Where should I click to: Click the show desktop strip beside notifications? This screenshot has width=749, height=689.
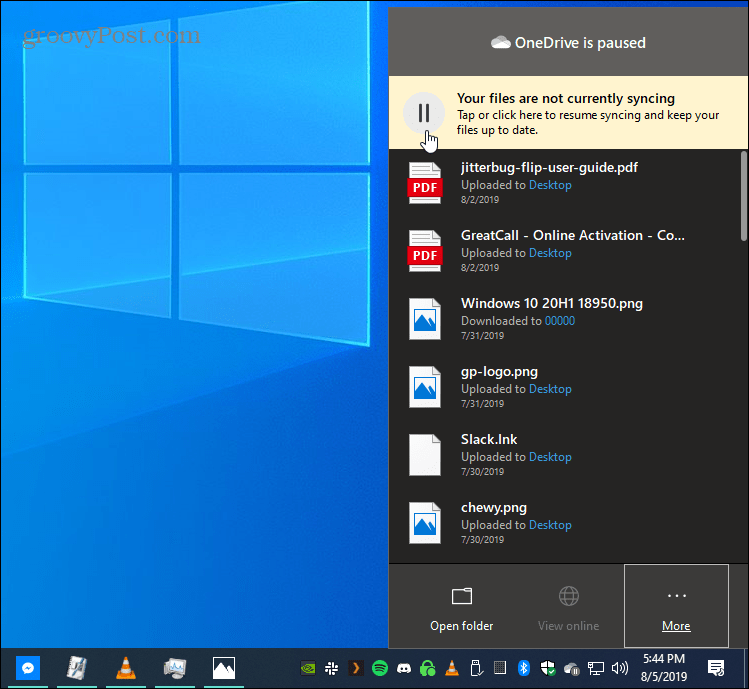746,668
